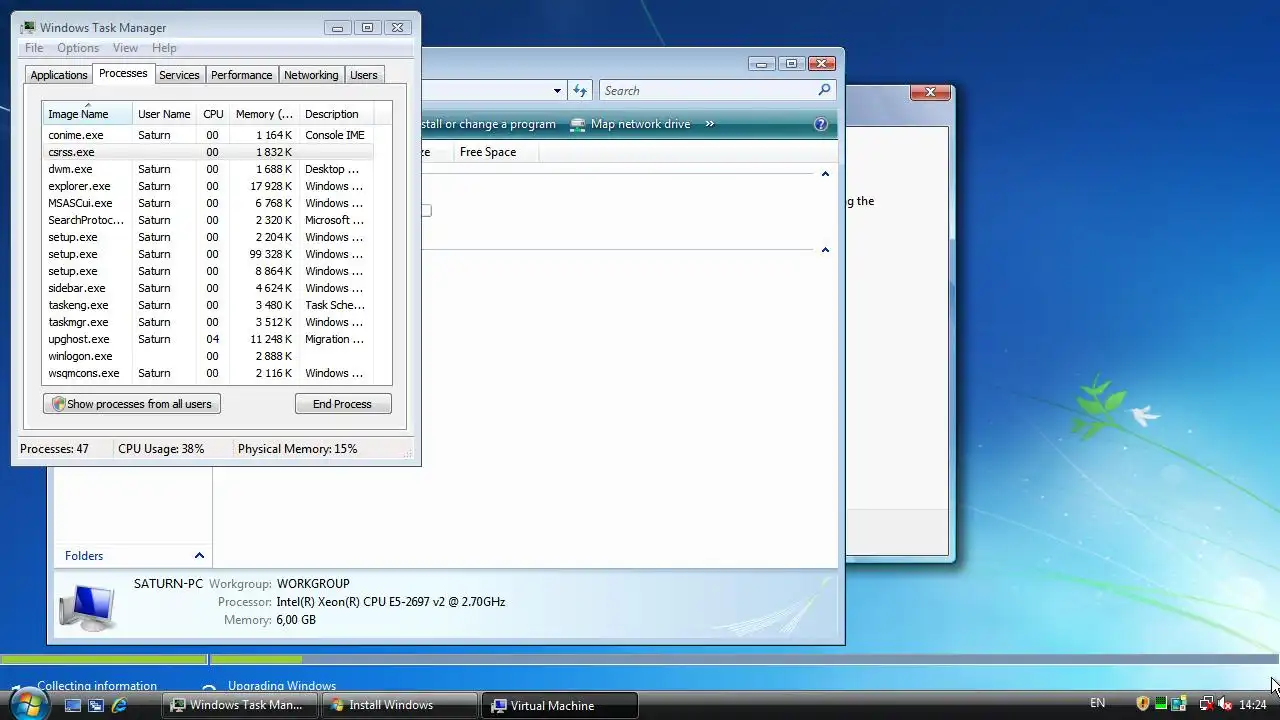Click Show processes from all users
This screenshot has width=1280, height=720.
point(131,404)
